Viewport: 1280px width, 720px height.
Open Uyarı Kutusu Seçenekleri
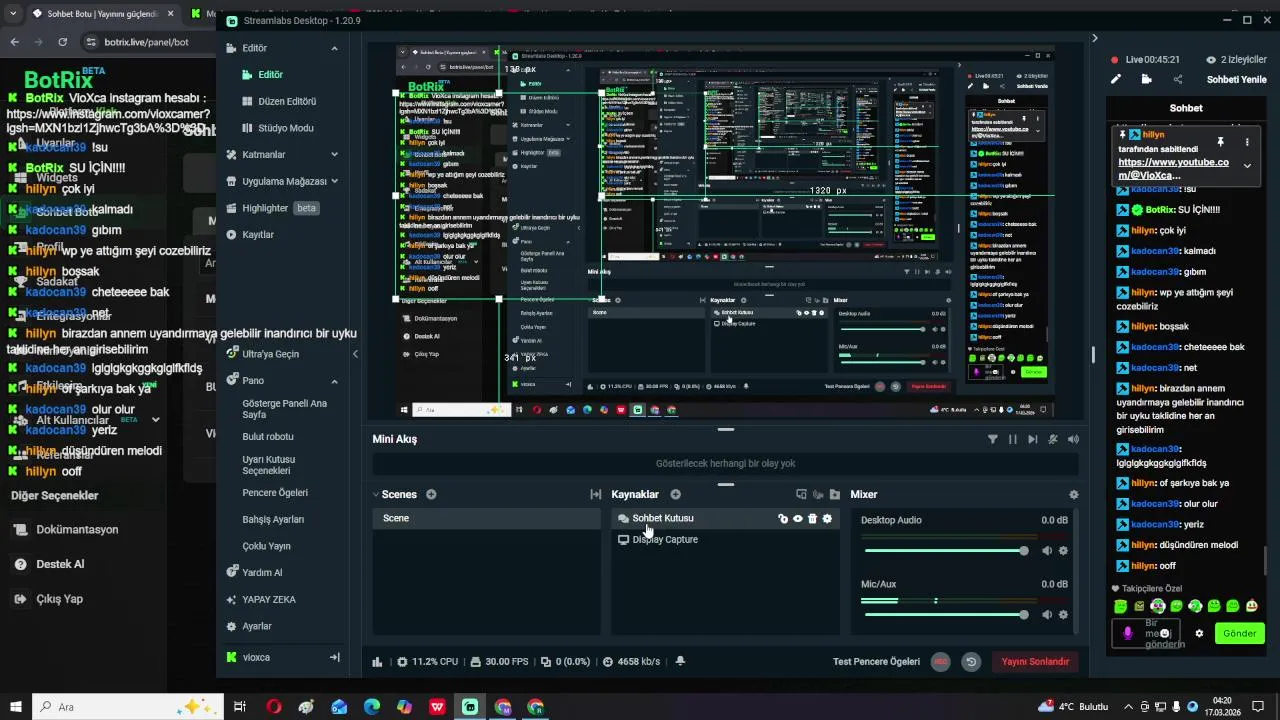tap(268, 465)
